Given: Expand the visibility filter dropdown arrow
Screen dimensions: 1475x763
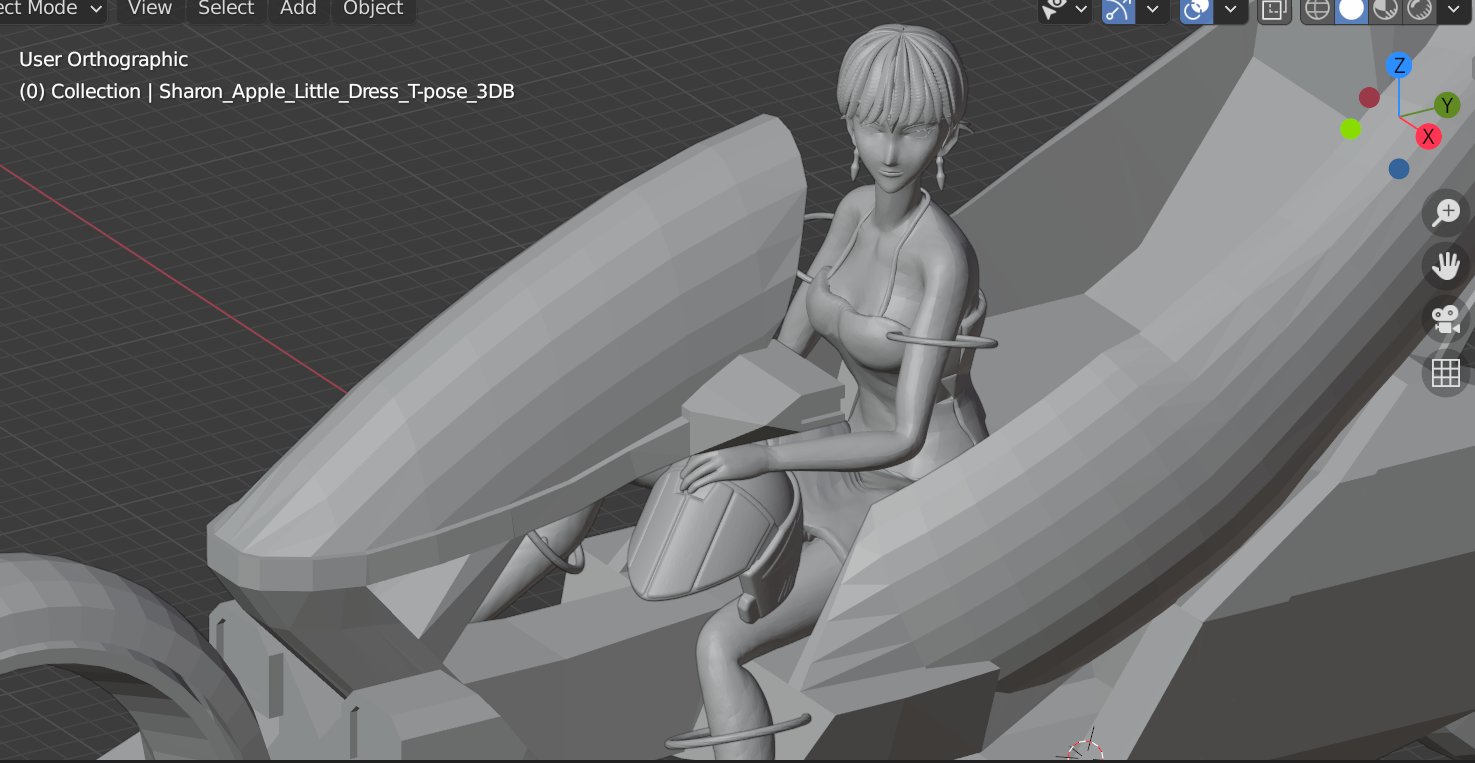Looking at the screenshot, I should pos(1081,9).
